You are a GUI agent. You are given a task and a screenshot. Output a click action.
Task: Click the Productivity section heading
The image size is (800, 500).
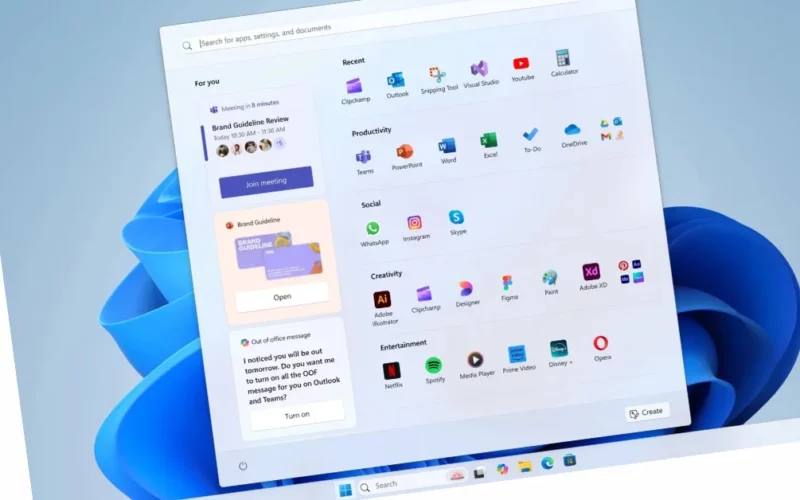coord(371,132)
